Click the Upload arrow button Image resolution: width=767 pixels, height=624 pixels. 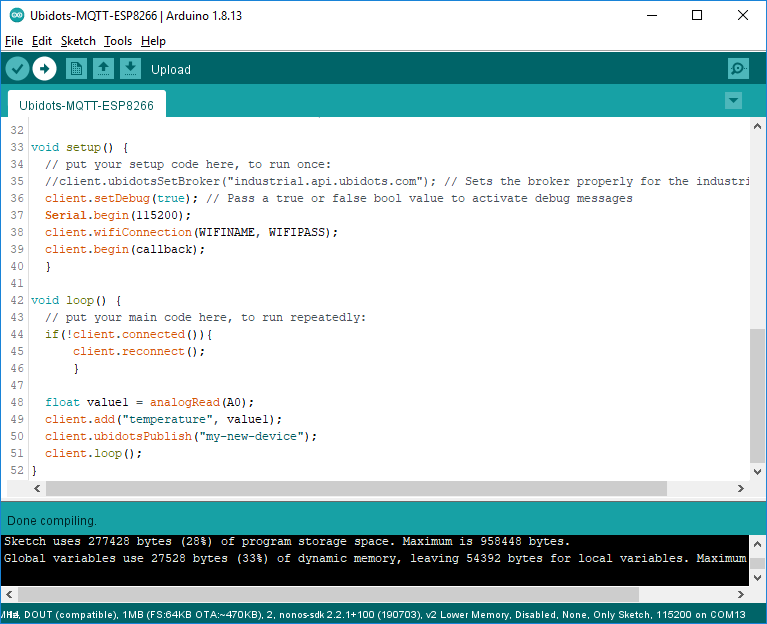click(x=45, y=69)
